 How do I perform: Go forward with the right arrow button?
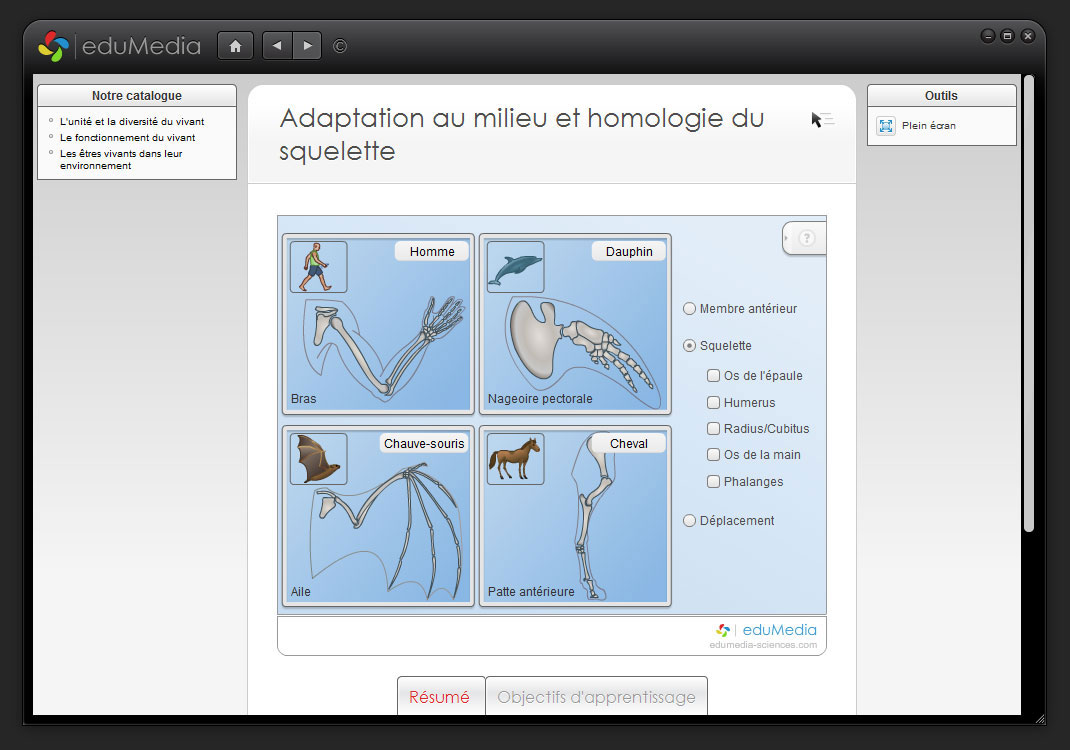[307, 46]
